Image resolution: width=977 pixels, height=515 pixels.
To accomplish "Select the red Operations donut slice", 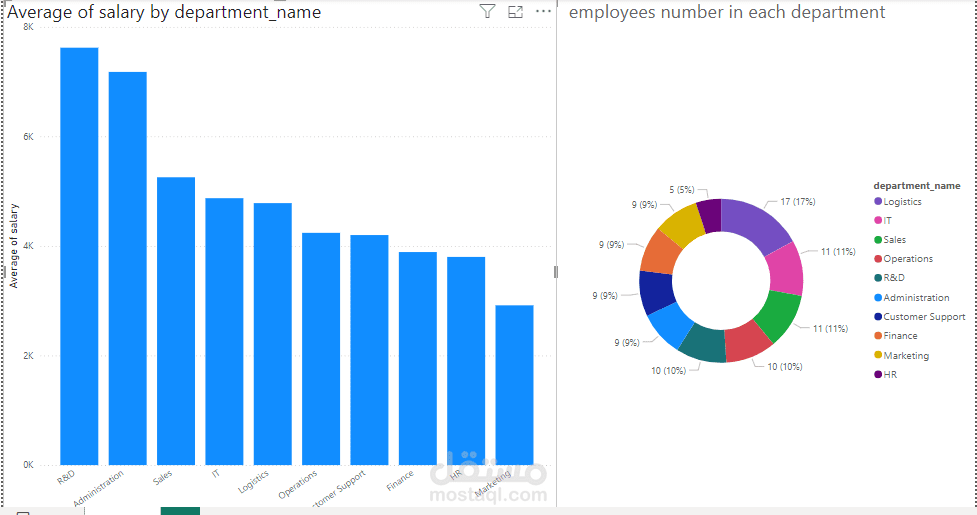I will pyautogui.click(x=748, y=343).
